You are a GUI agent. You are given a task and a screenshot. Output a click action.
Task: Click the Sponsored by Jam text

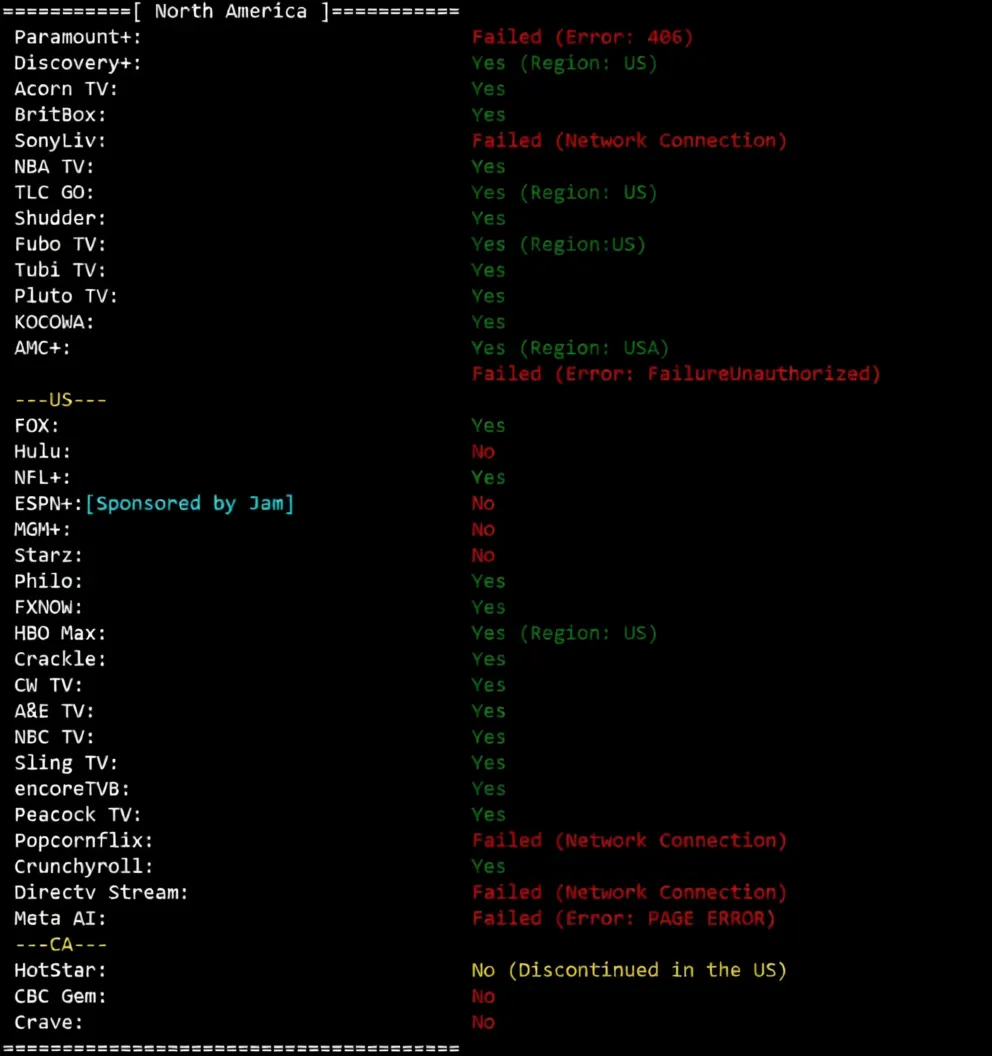(190, 504)
